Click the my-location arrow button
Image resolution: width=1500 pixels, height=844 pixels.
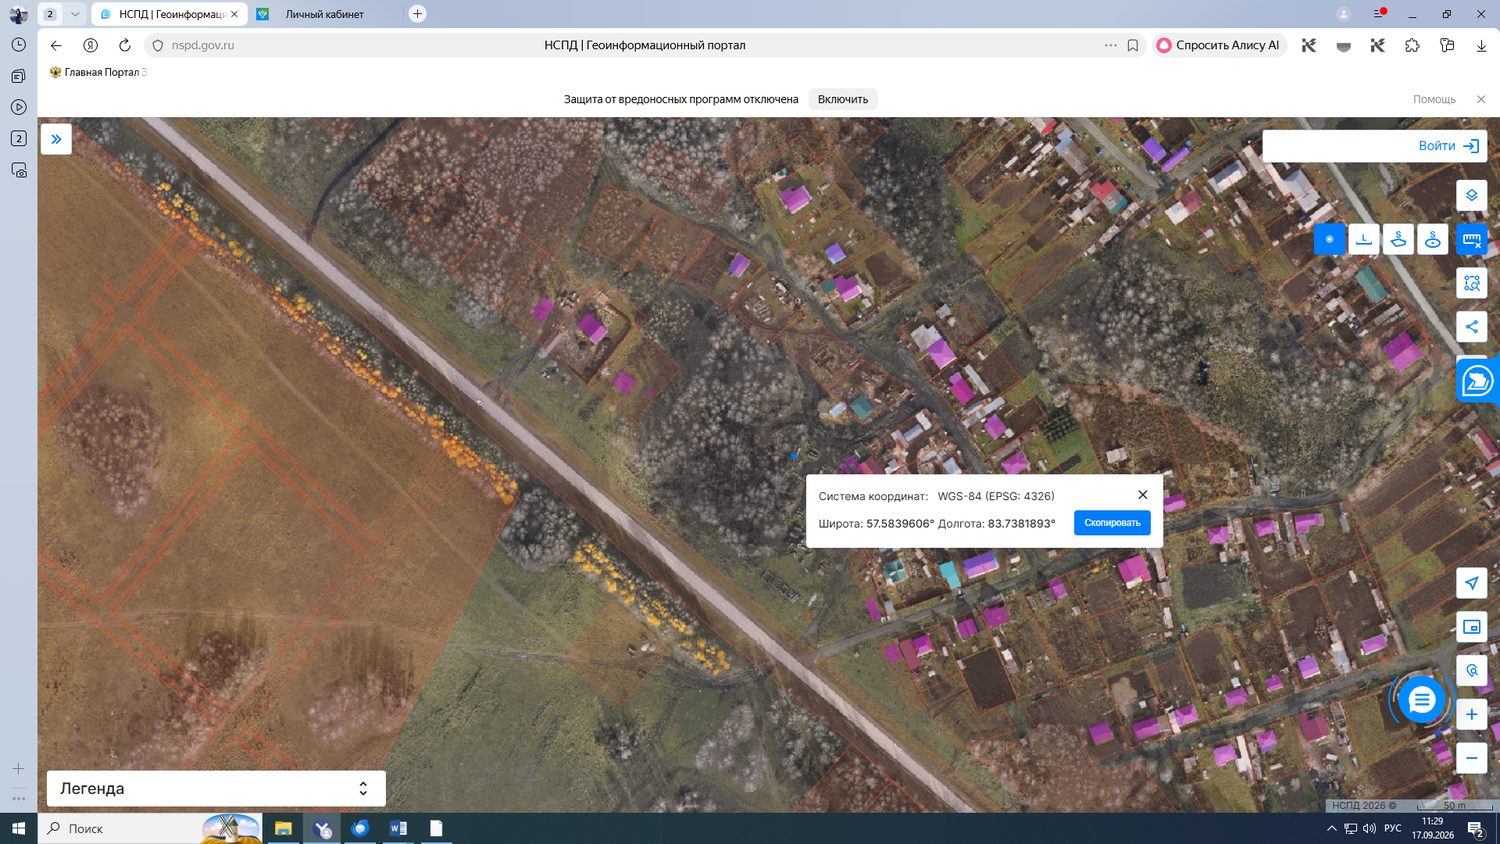[x=1471, y=583]
